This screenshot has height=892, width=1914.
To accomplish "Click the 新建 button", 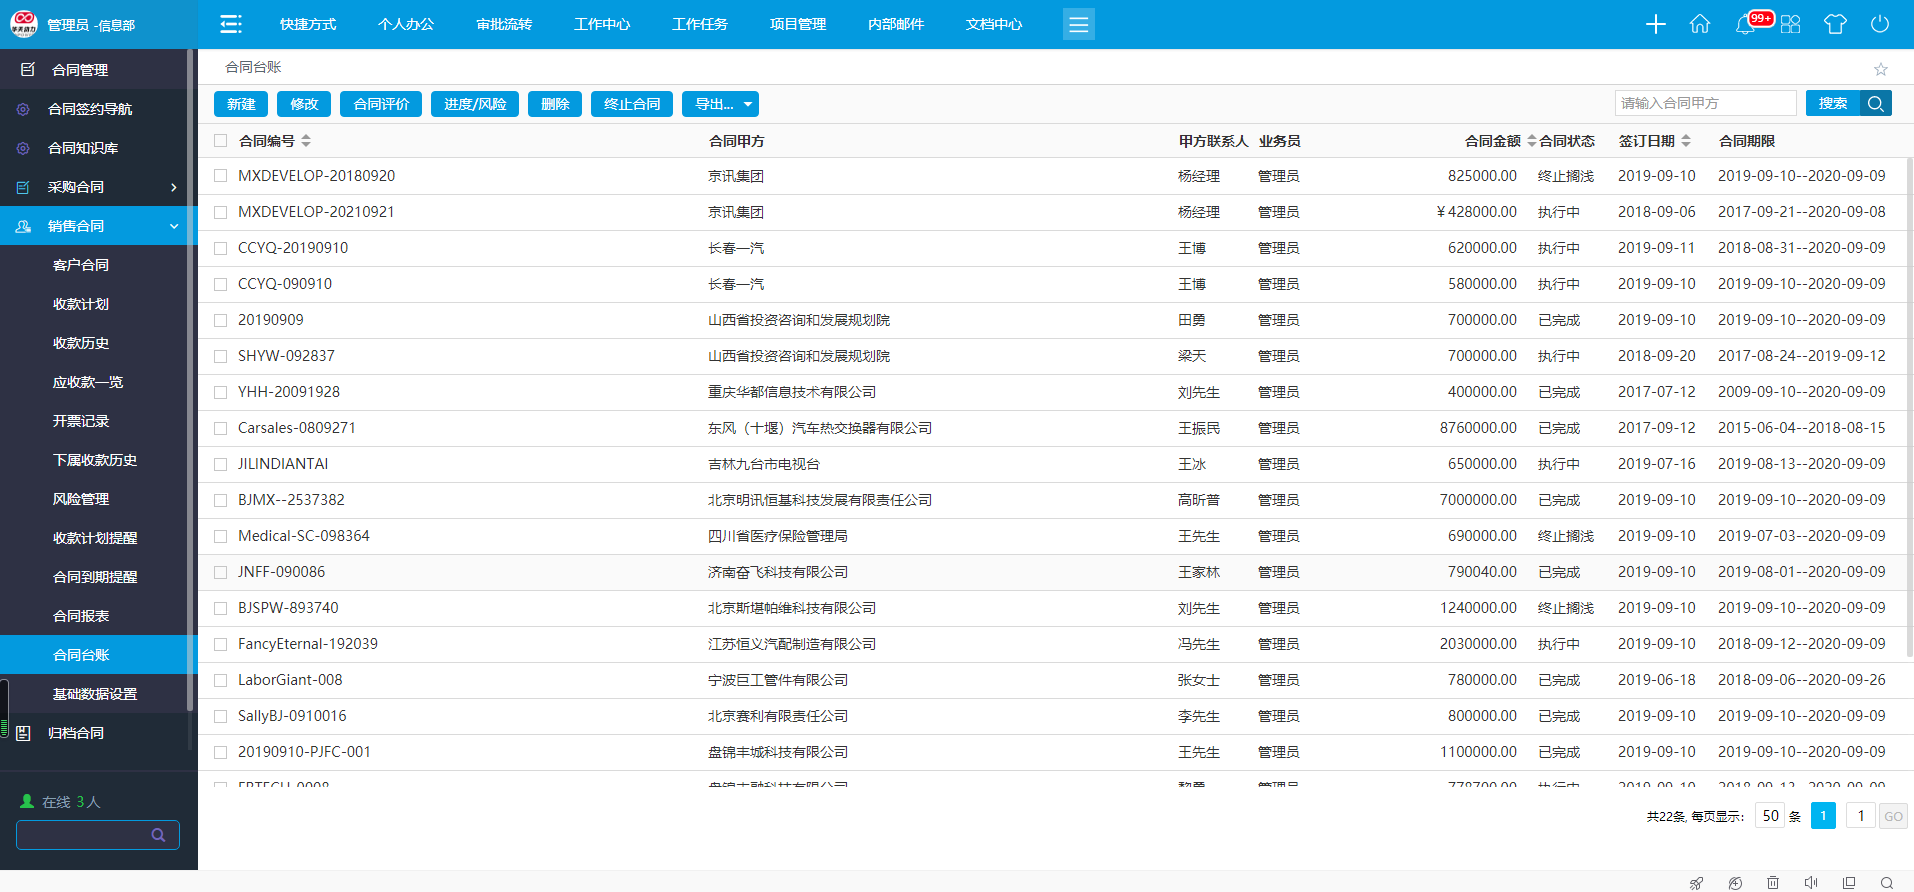I will point(241,104).
